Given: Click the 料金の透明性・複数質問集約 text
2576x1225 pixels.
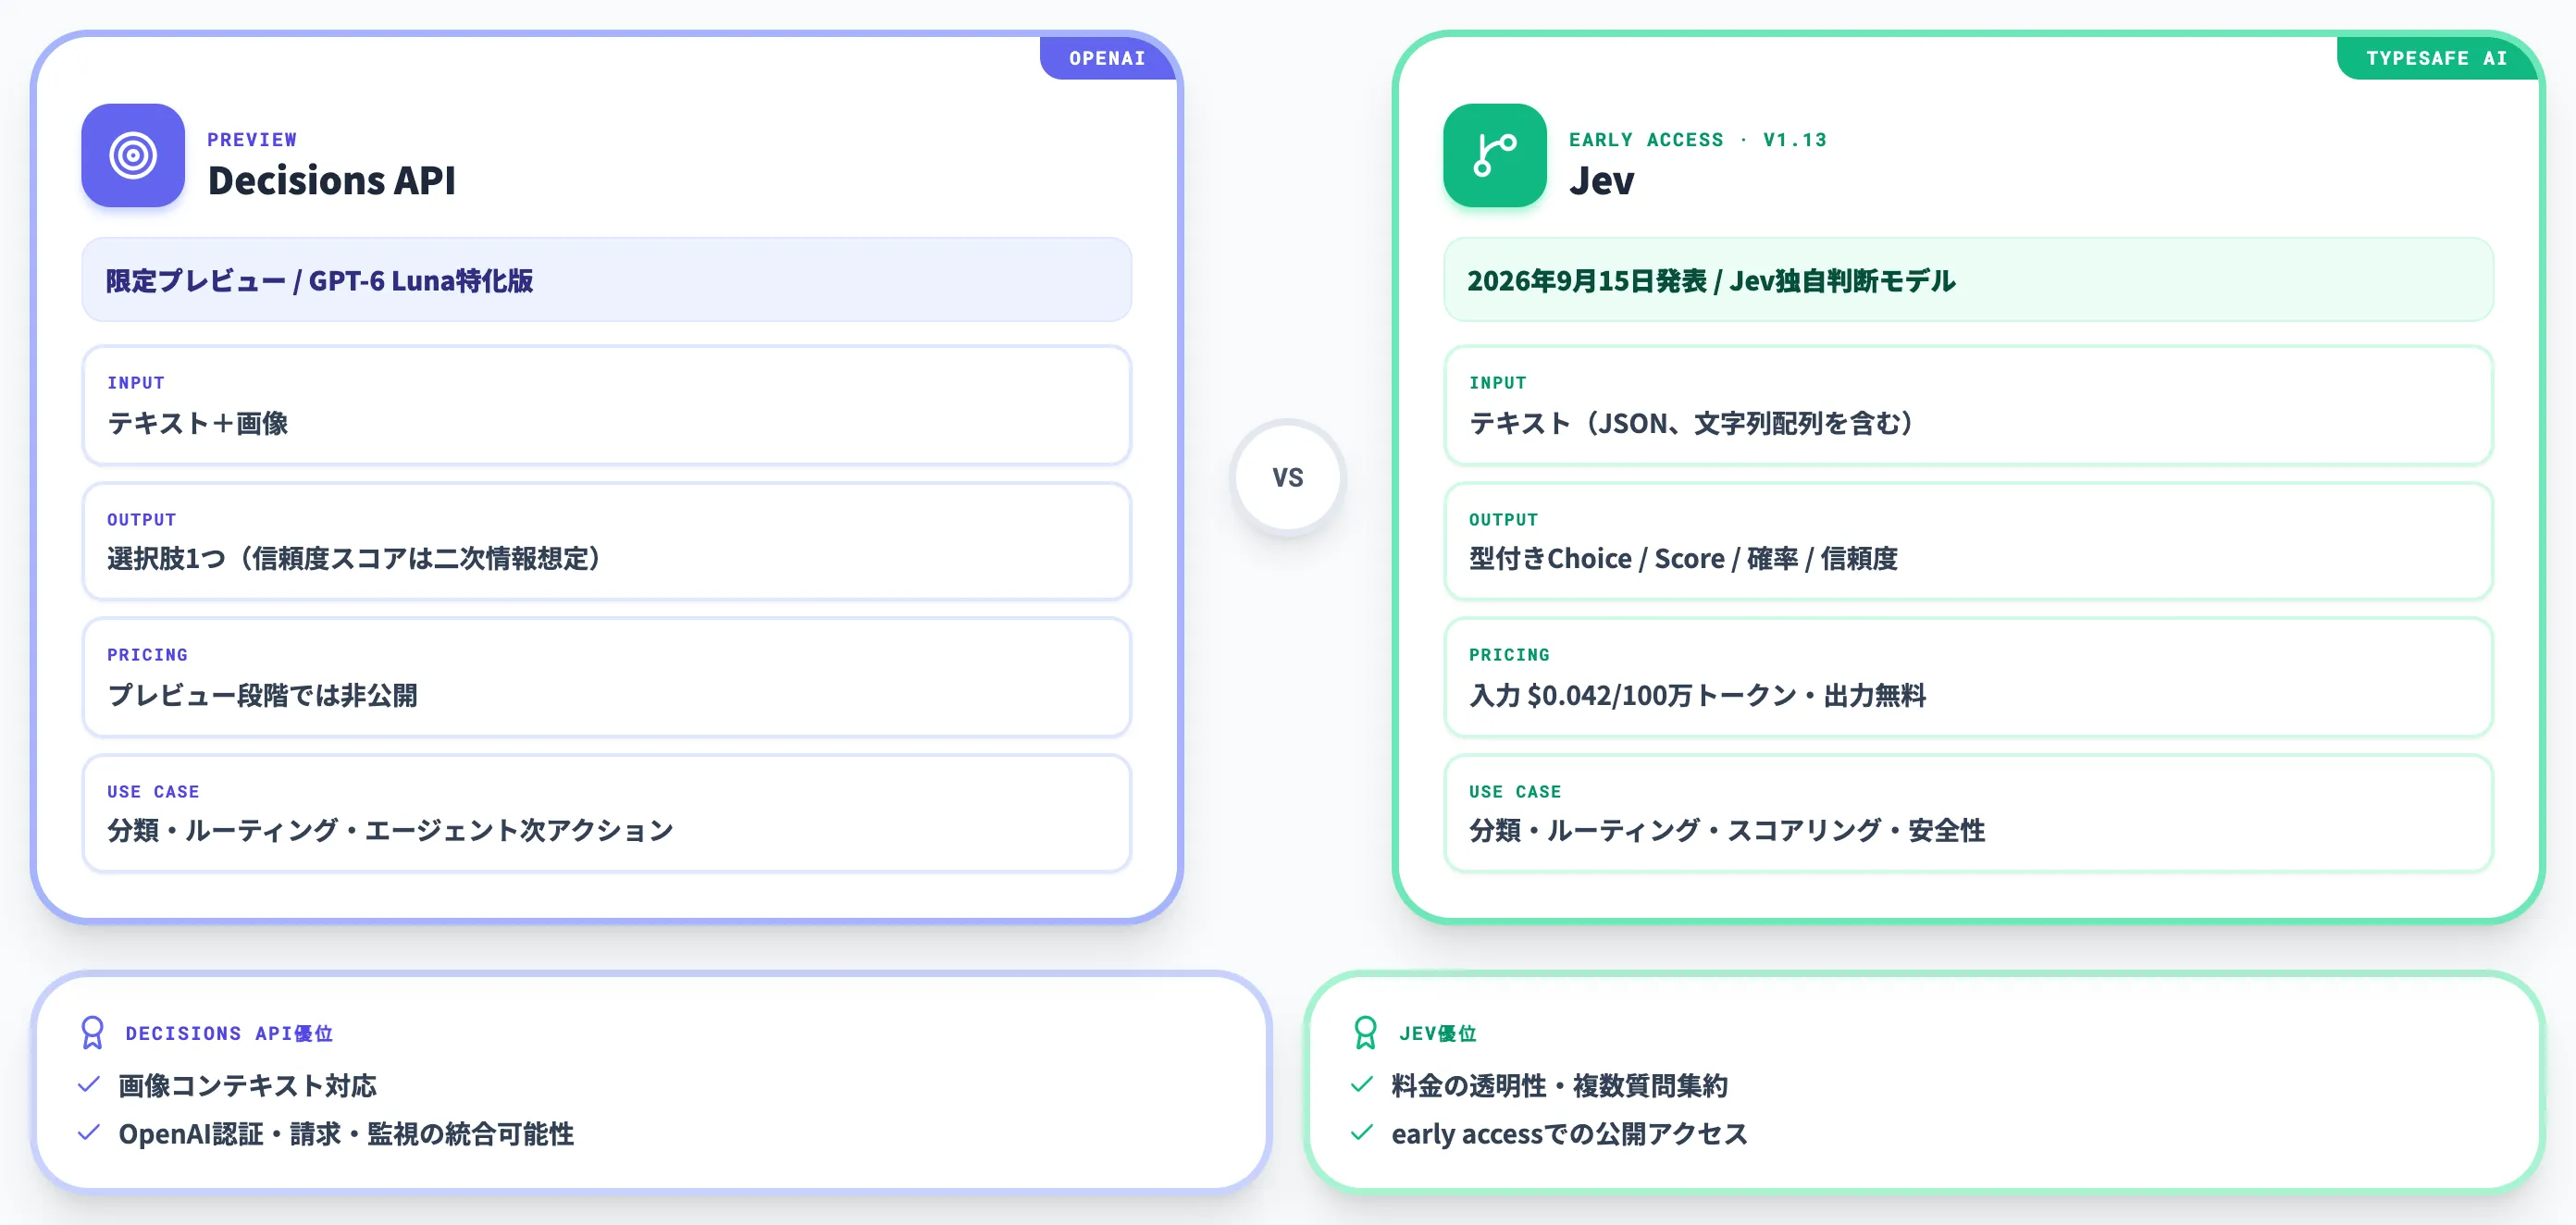Looking at the screenshot, I should pos(1559,1085).
